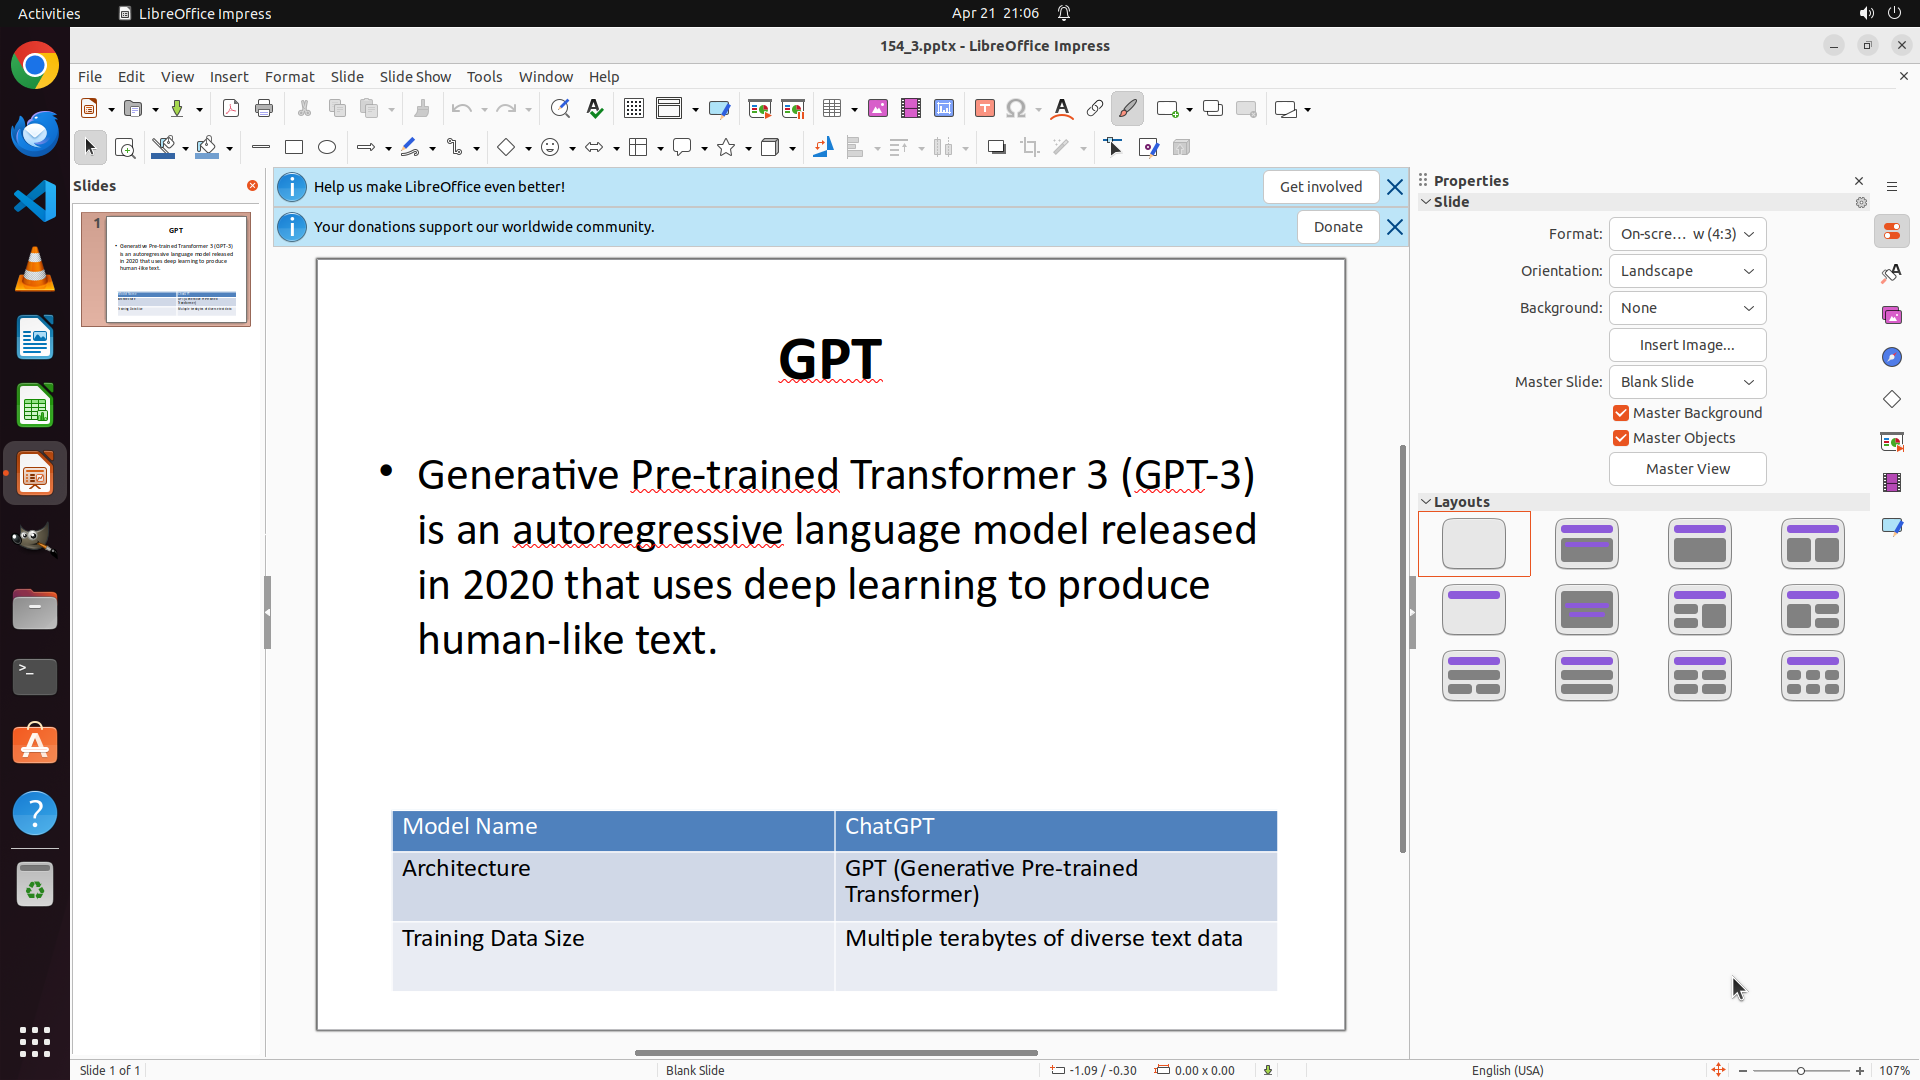Click the Get involved button
1920x1080 pixels.
(x=1320, y=187)
